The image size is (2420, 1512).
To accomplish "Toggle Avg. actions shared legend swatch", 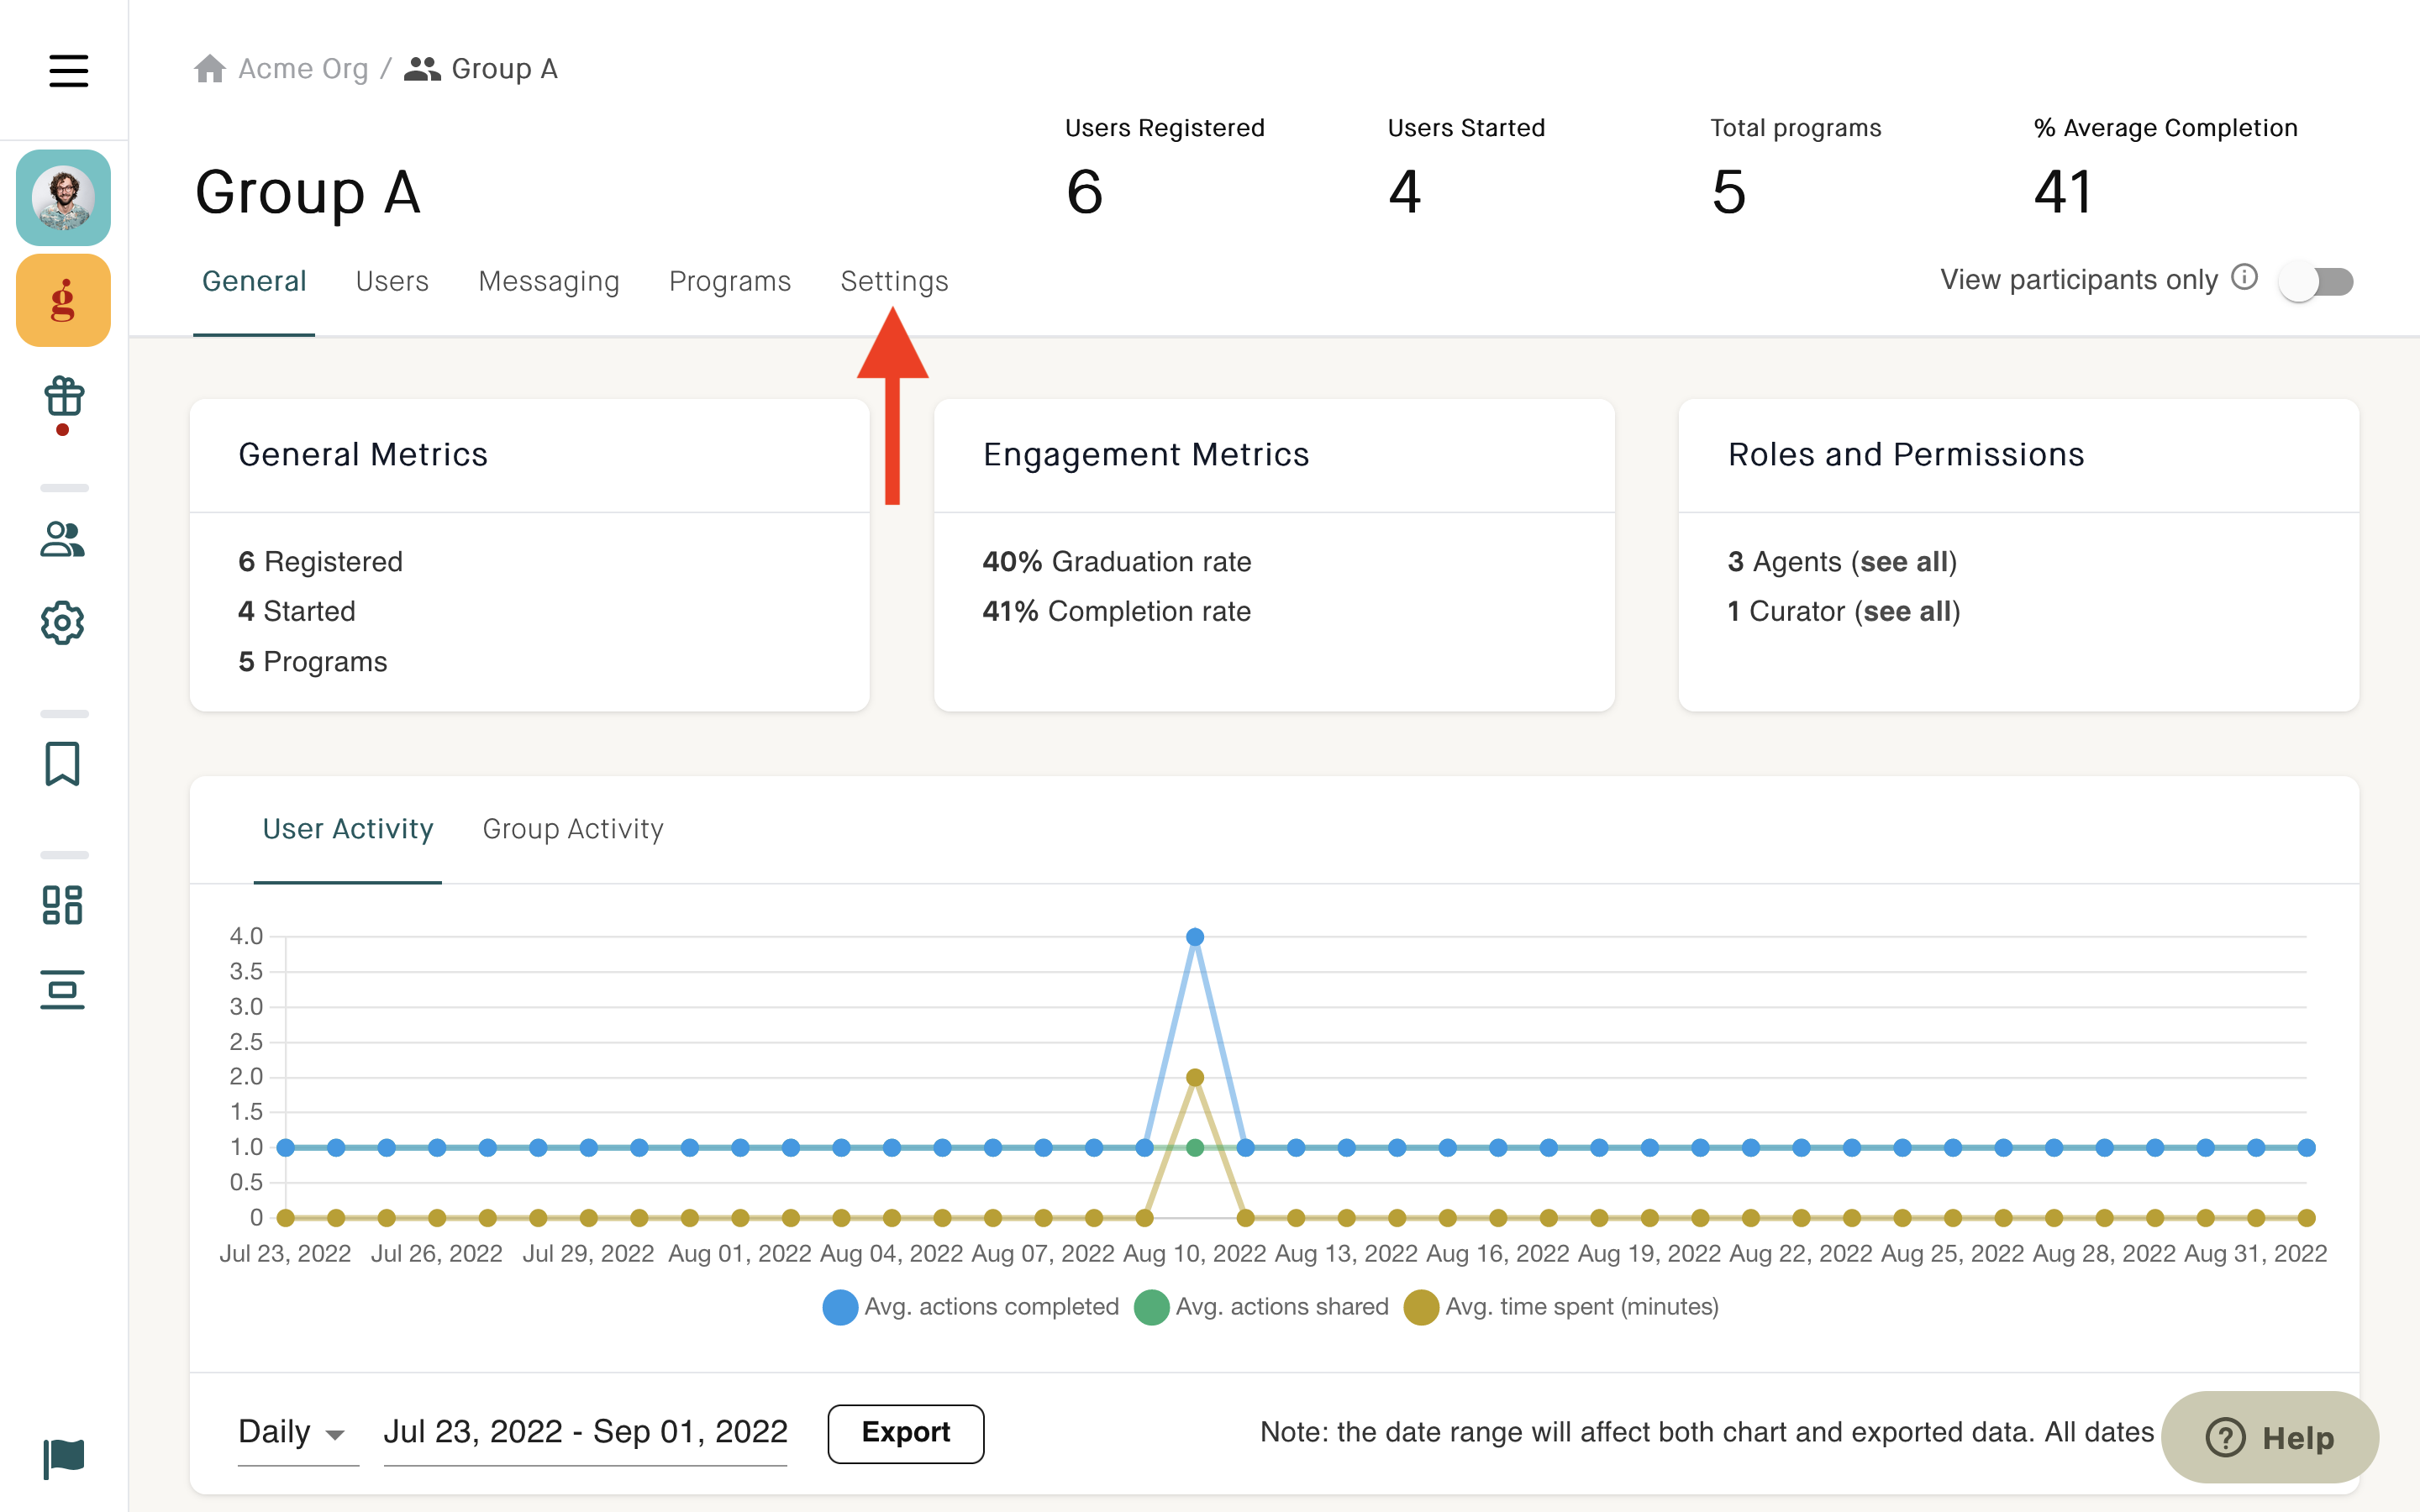I will point(1152,1307).
